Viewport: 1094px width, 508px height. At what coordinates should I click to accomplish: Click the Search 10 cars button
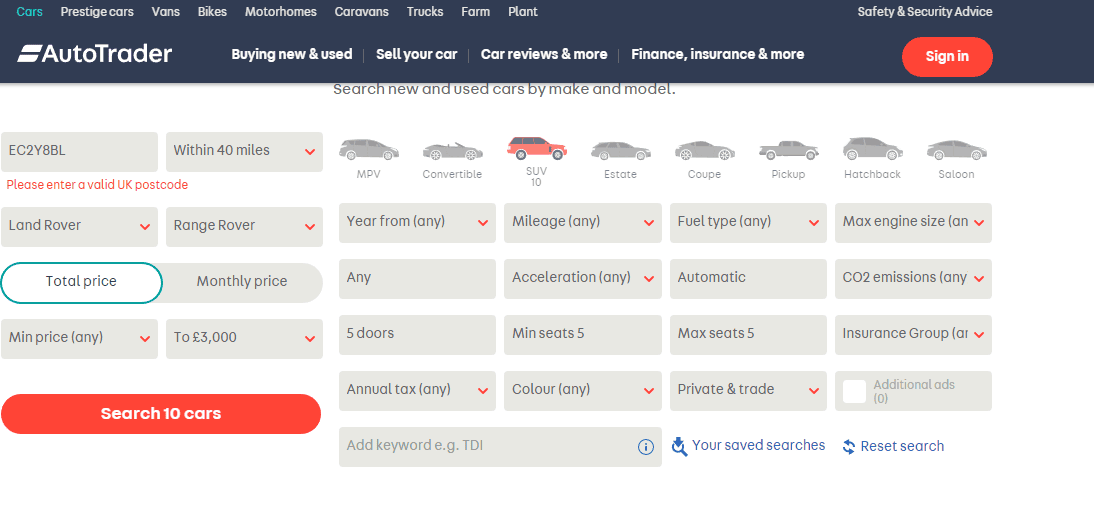[x=161, y=414]
